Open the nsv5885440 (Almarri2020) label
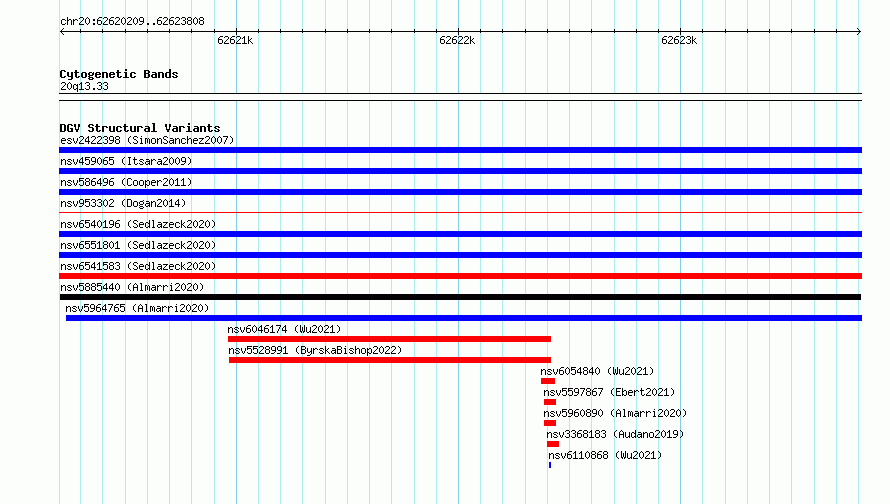 pyautogui.click(x=132, y=287)
